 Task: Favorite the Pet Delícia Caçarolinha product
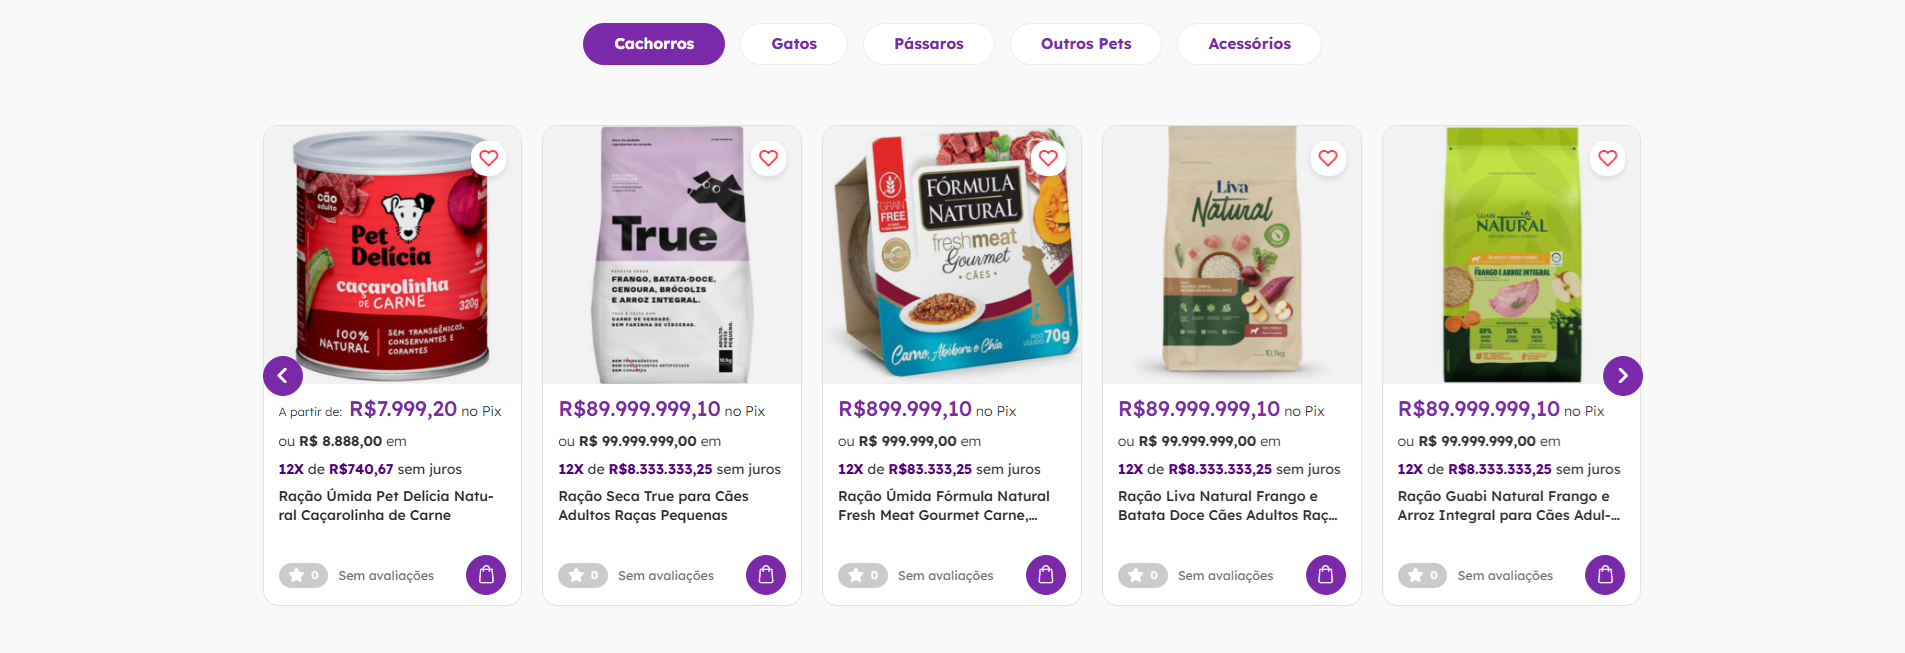[489, 158]
